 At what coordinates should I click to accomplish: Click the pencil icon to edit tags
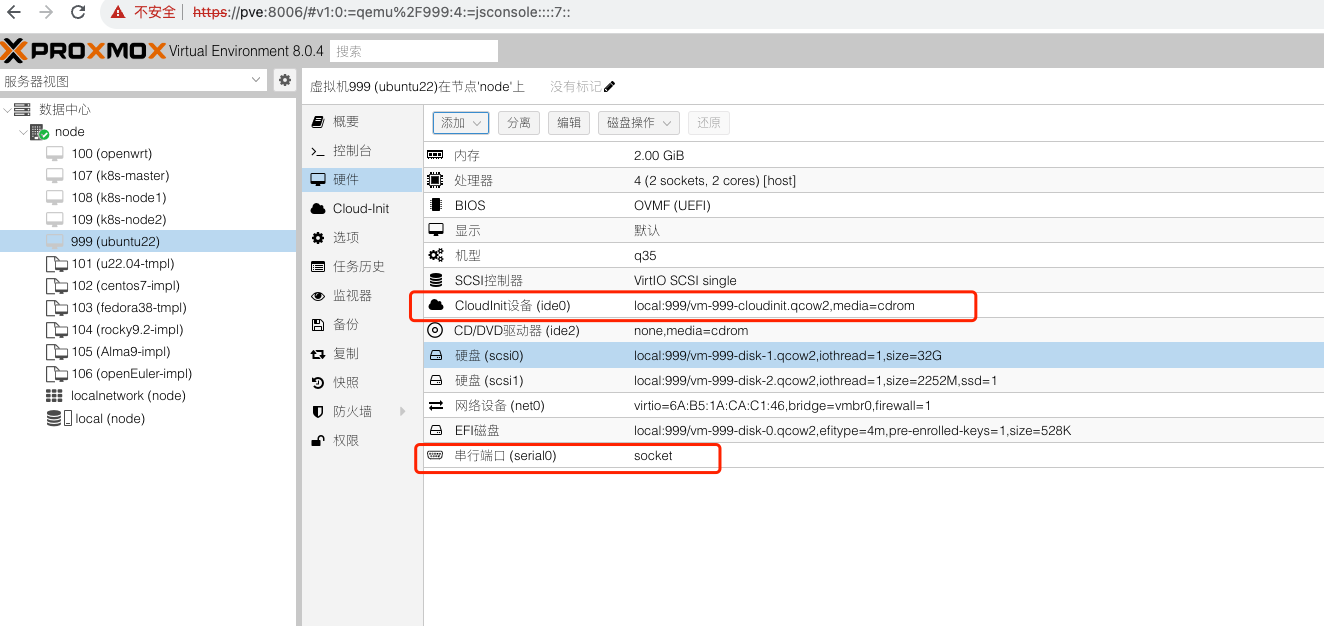[610, 87]
